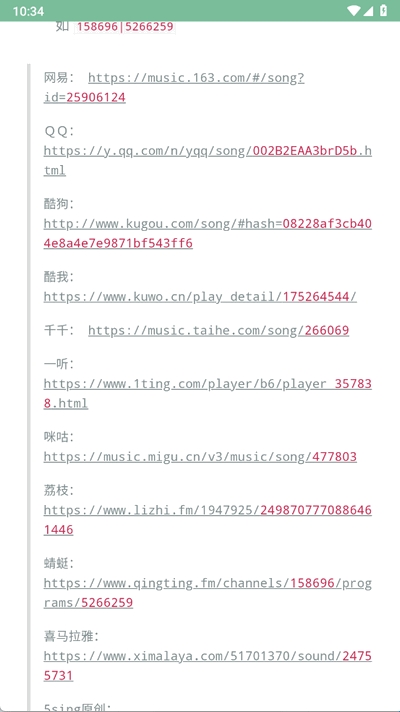The height and width of the screenshot is (712, 400).
Task: Tap the 10:34 clock in status bar
Action: (28, 11)
